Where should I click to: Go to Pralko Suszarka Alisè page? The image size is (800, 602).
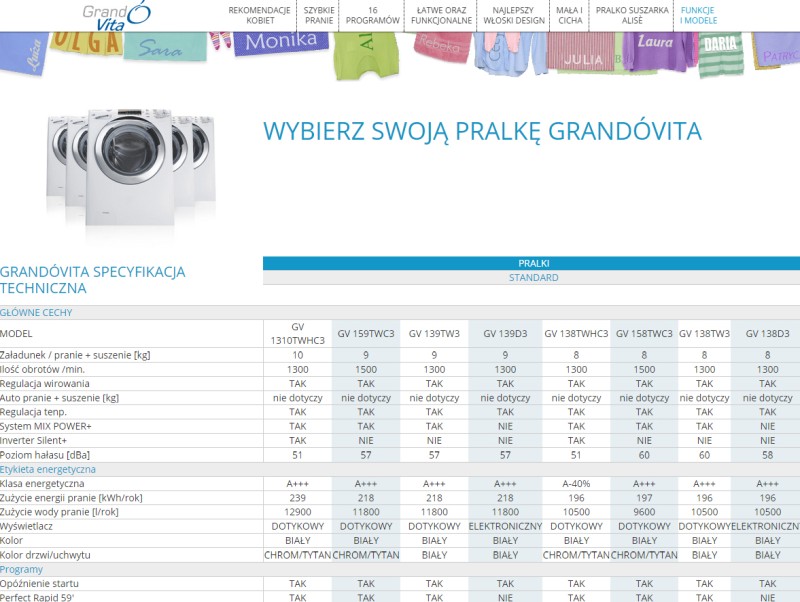click(x=632, y=15)
